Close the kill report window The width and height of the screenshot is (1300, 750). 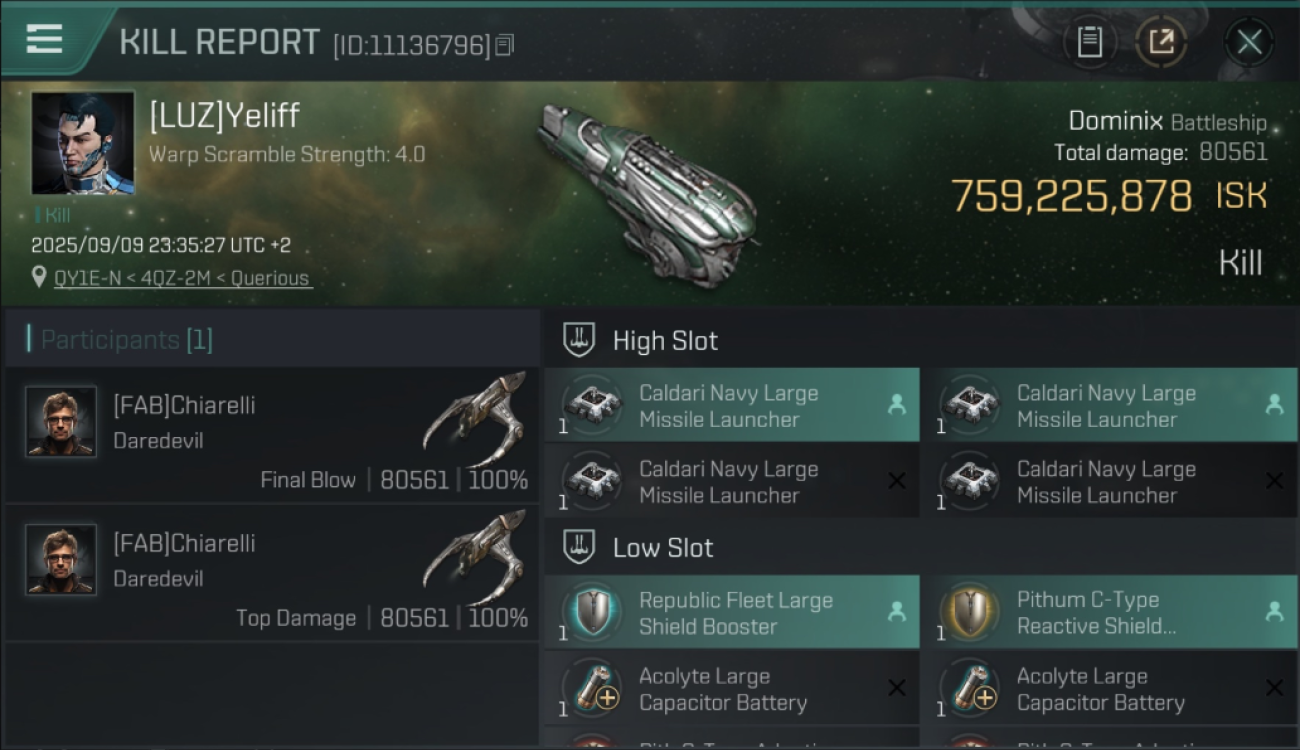click(x=1249, y=42)
